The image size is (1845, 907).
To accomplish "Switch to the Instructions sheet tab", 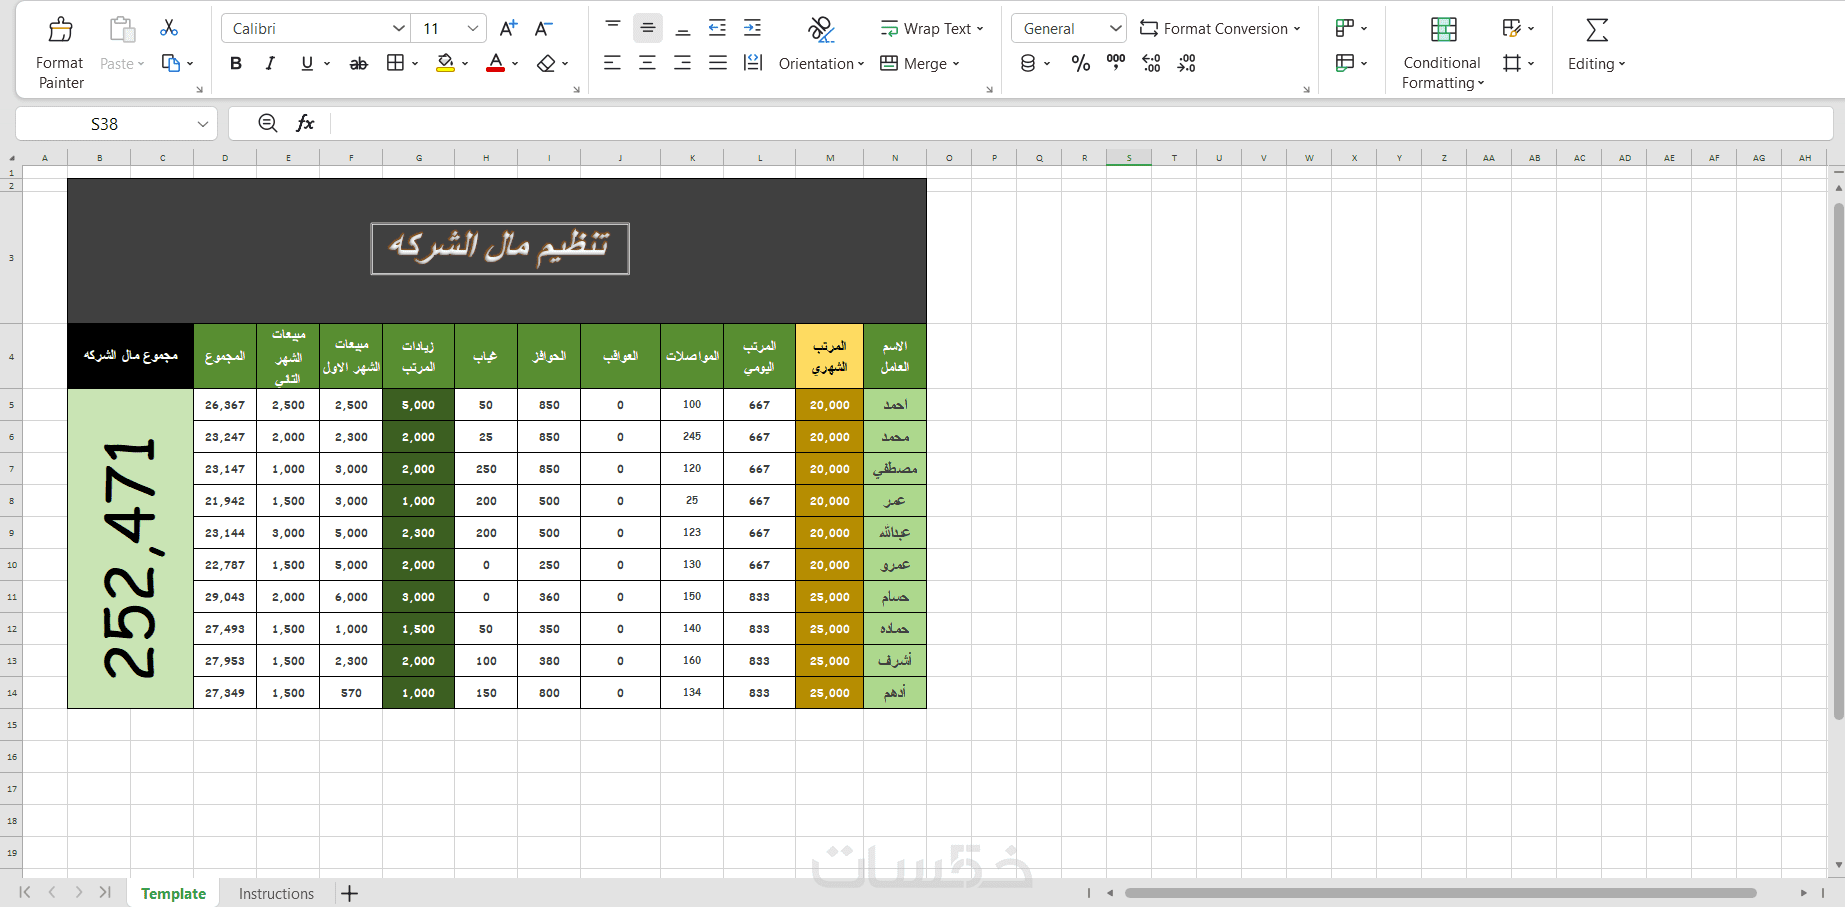I will 276,894.
